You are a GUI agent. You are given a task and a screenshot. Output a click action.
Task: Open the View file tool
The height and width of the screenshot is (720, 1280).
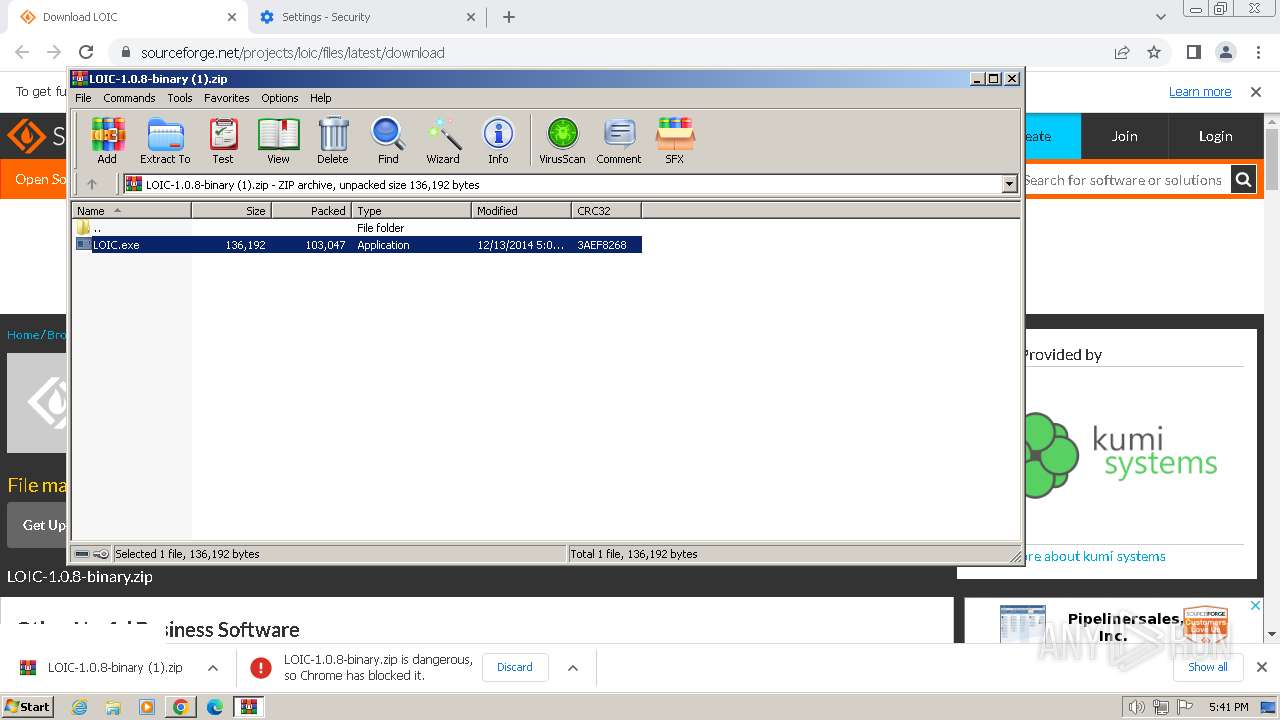pos(278,140)
